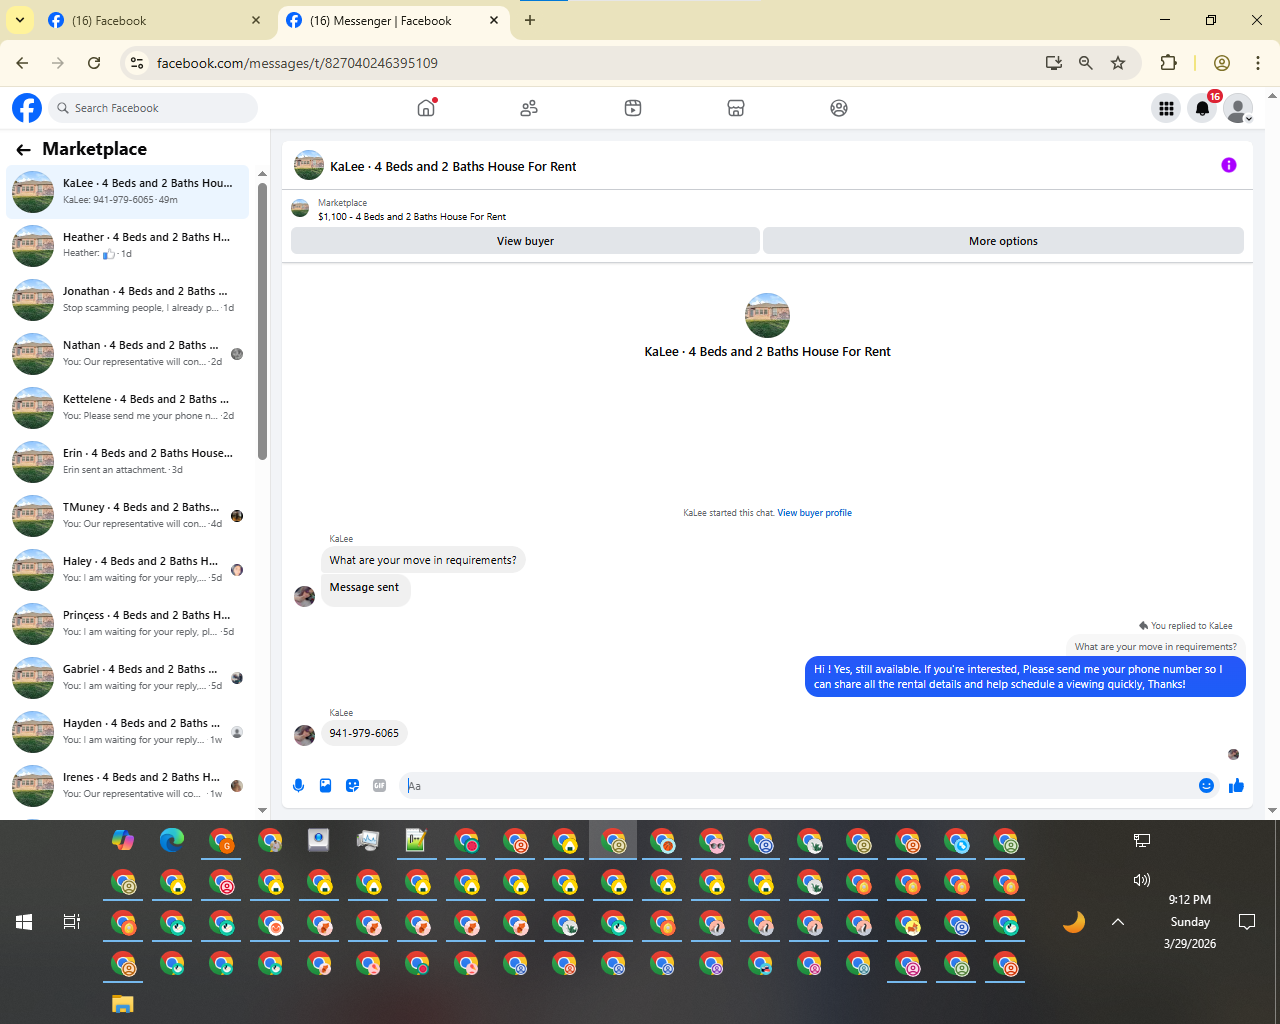Open the Chrome extensions puzzle icon
Screen dimensions: 1280x1024
1168,63
